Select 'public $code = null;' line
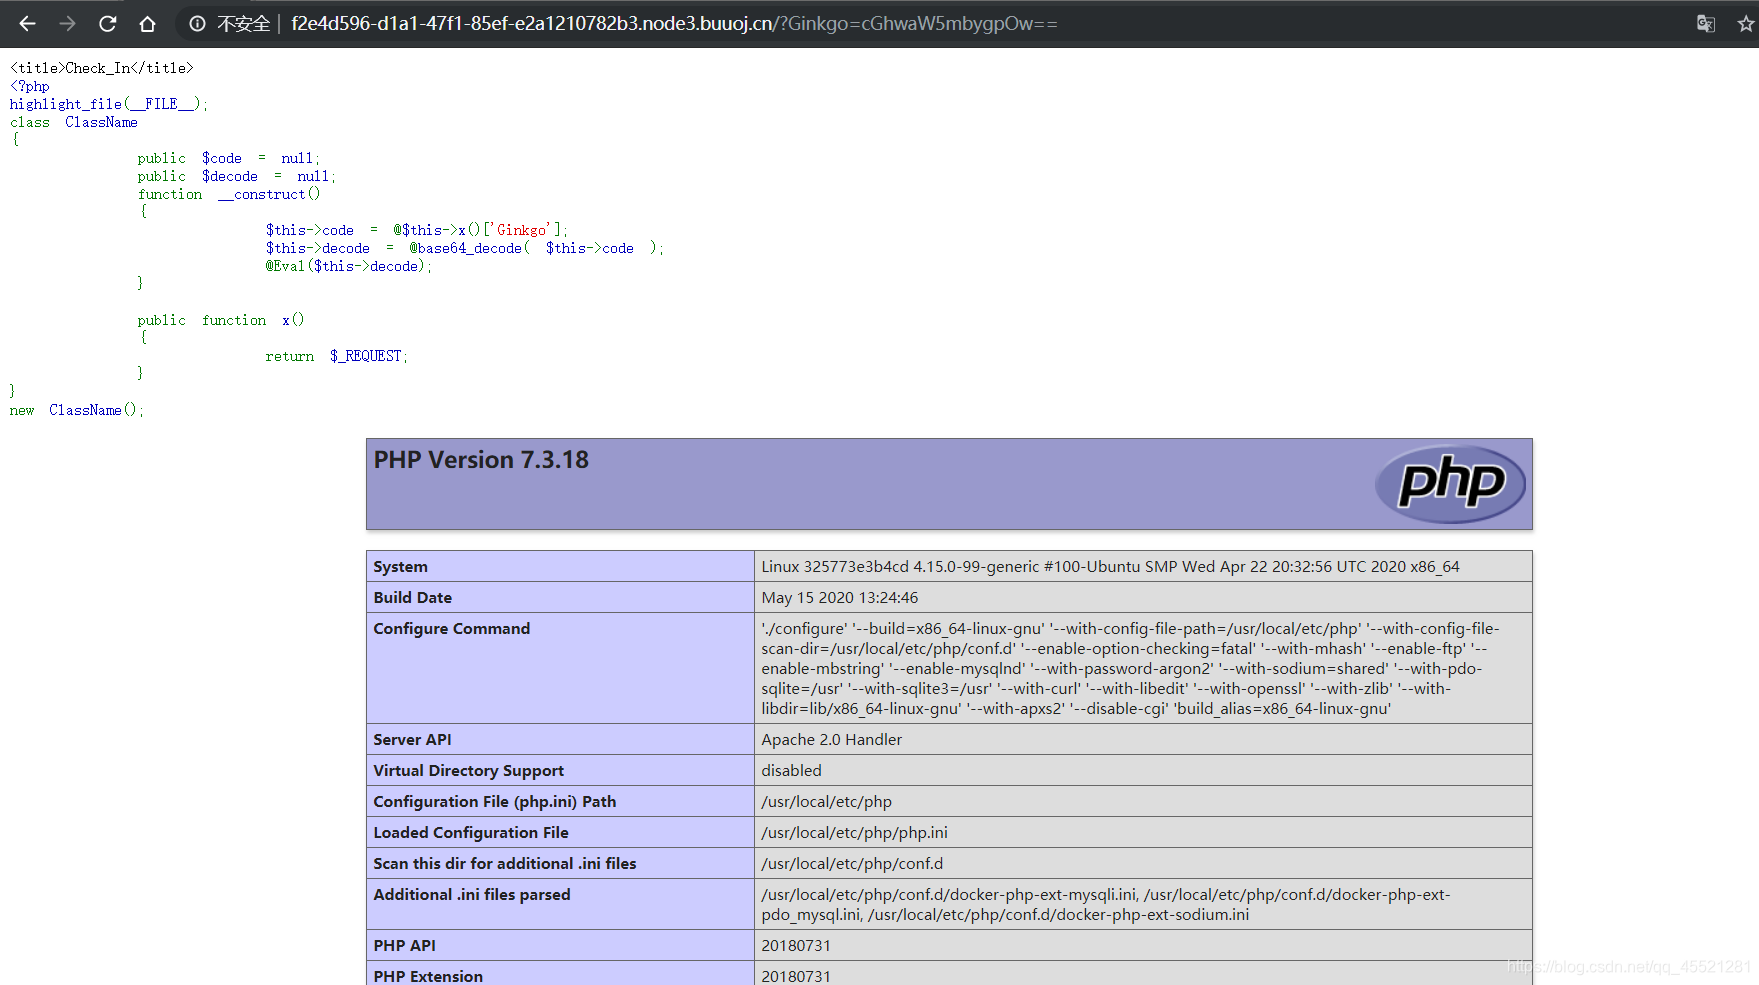The image size is (1759, 985). pos(229,158)
